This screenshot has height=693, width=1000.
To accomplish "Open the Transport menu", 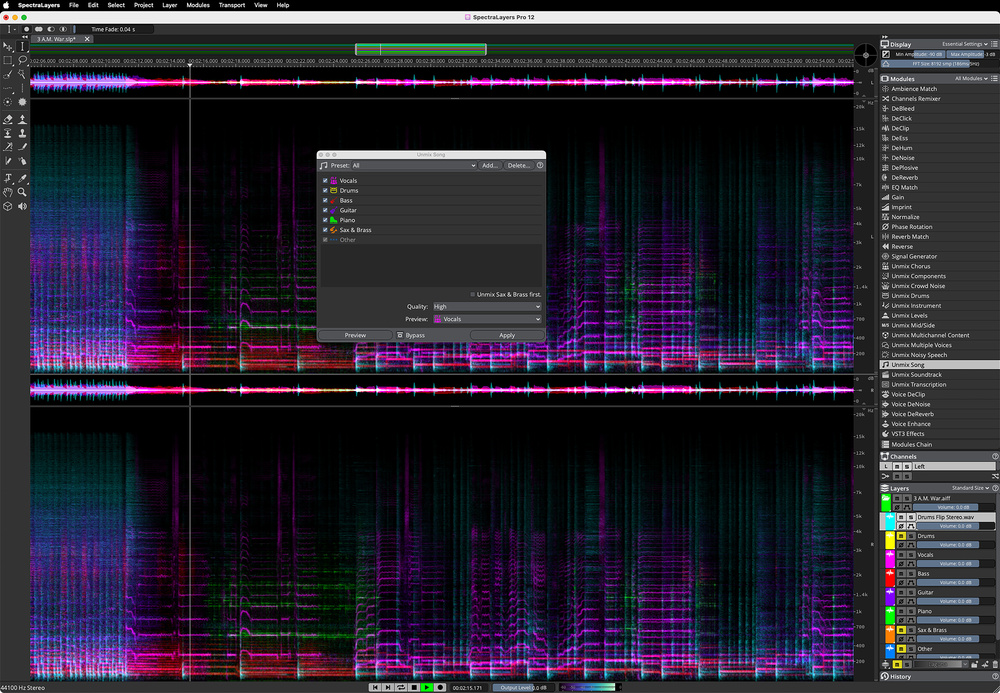I will pyautogui.click(x=231, y=5).
